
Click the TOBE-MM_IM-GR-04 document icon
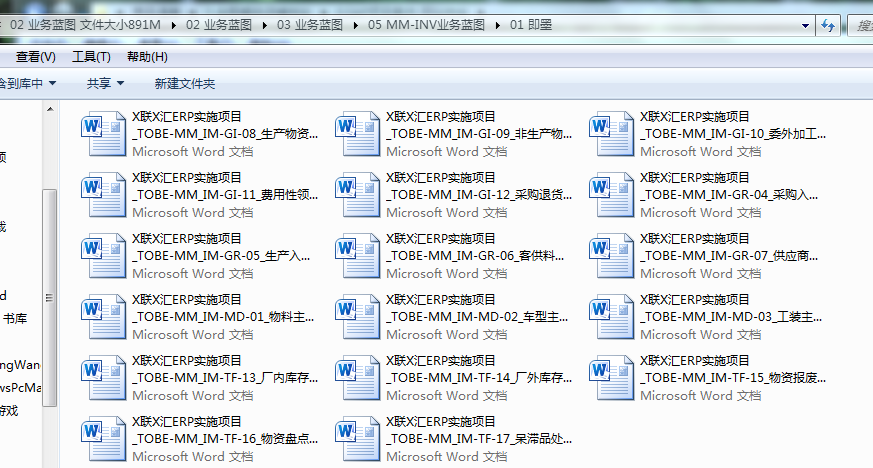[x=611, y=196]
